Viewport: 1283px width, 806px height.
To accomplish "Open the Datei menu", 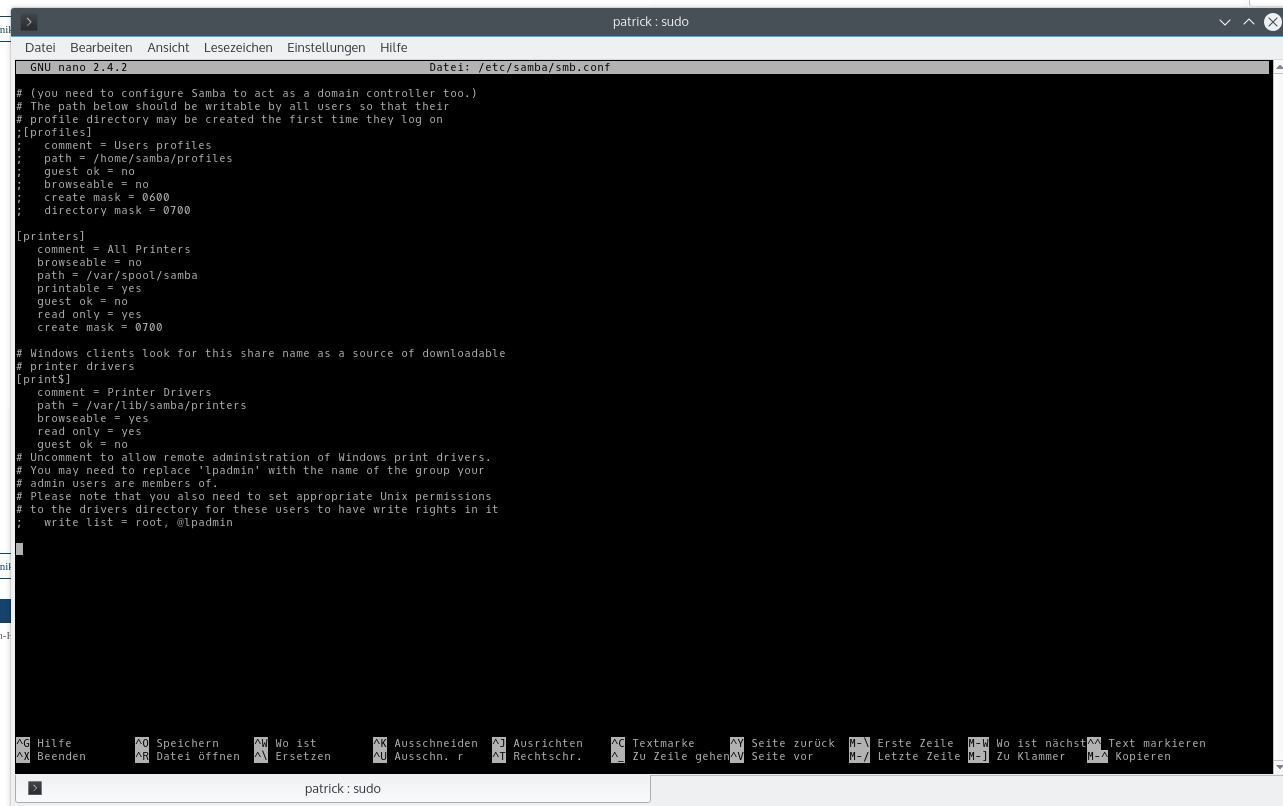I will tap(40, 47).
